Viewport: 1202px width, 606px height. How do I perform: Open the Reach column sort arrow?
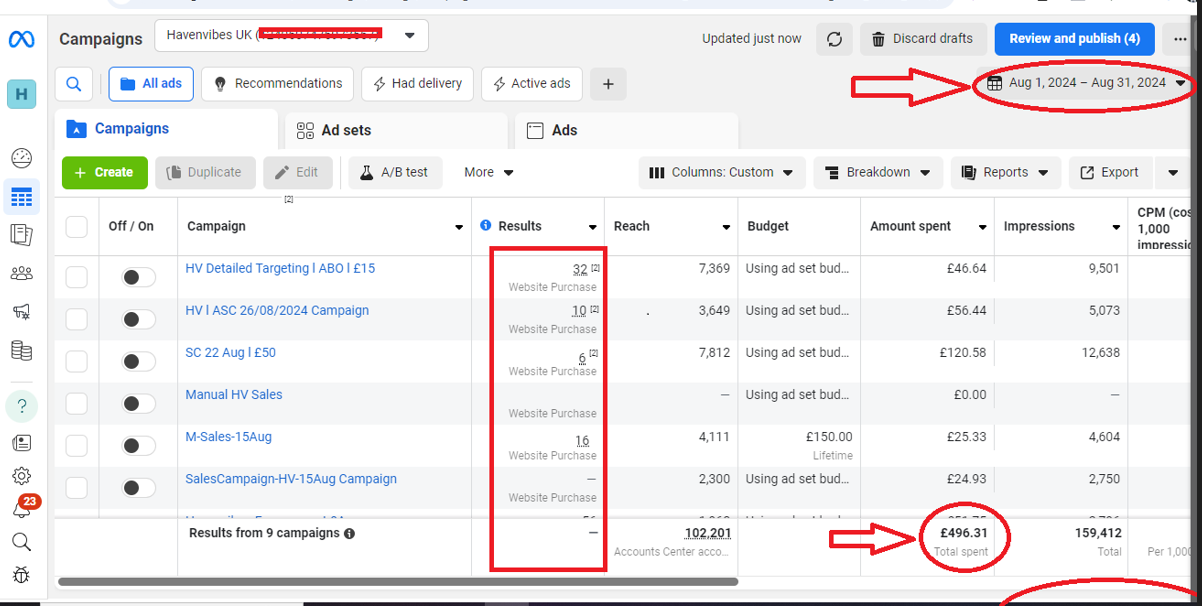(x=726, y=228)
